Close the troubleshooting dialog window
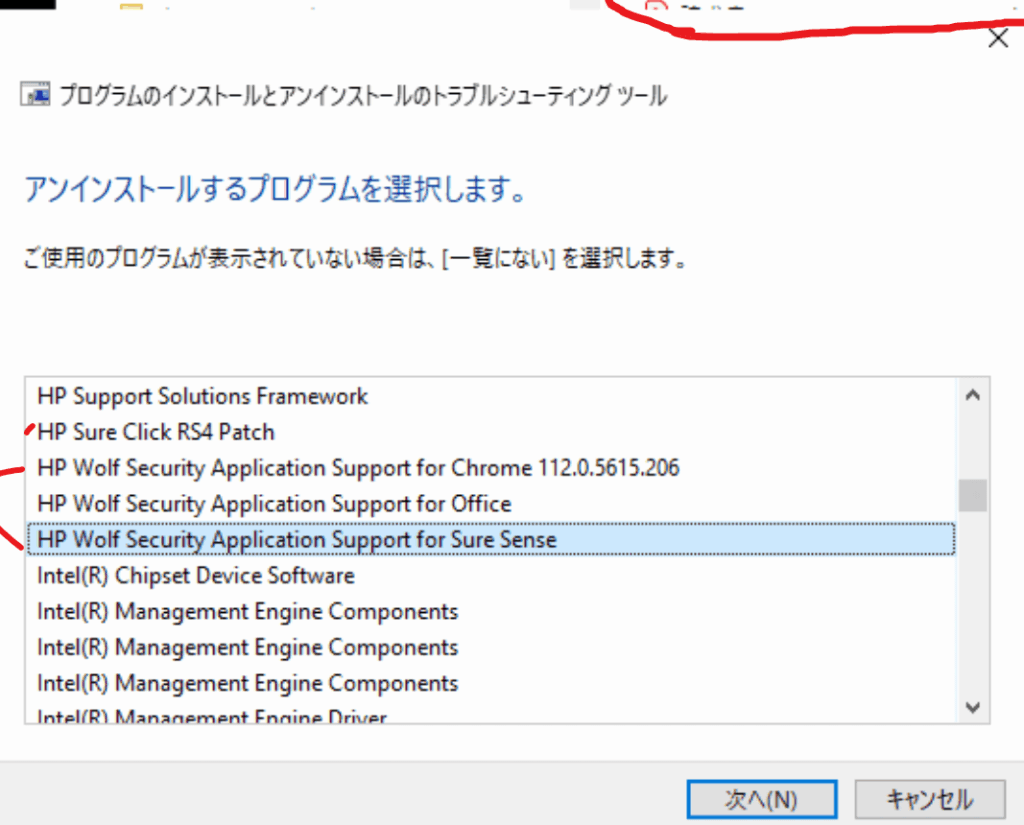This screenshot has height=825, width=1024. [997, 39]
